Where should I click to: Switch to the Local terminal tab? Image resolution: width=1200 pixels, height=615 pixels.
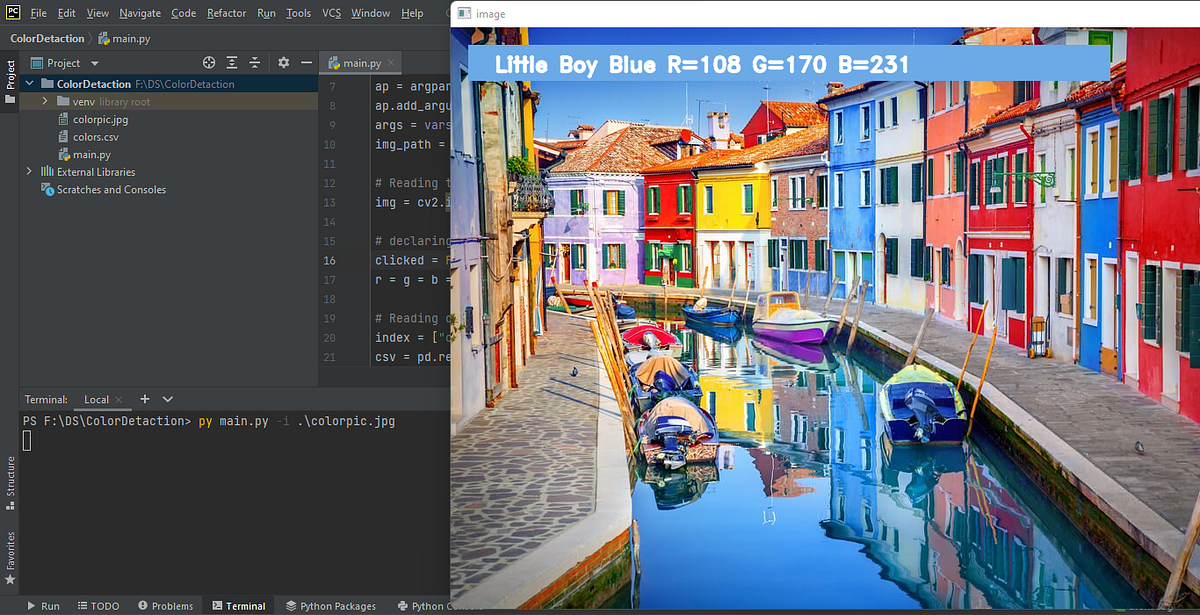99,399
